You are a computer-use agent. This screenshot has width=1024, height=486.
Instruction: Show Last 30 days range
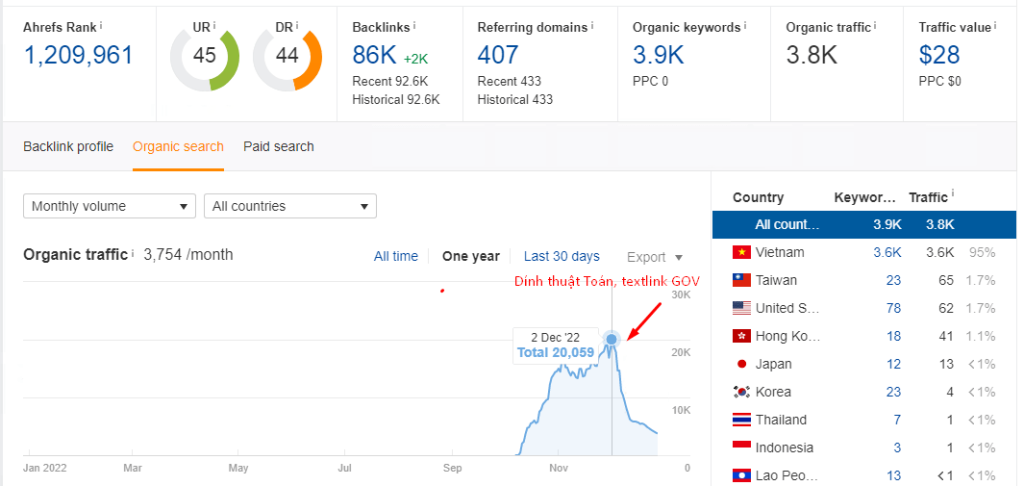[562, 257]
